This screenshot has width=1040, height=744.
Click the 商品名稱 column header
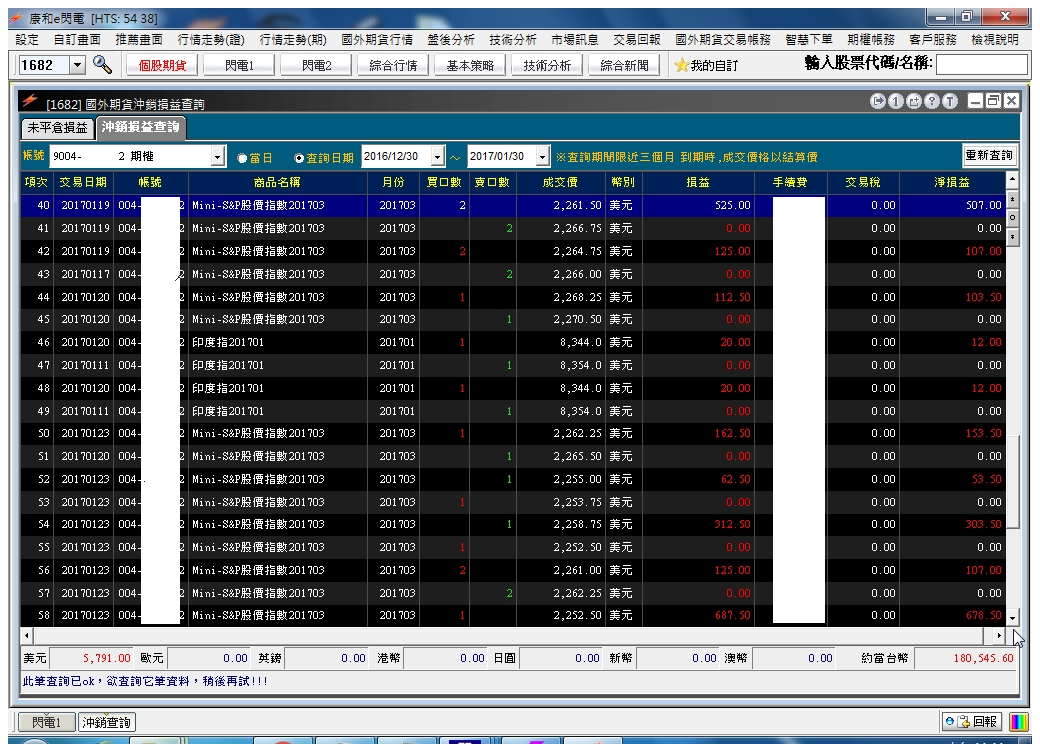(277, 182)
